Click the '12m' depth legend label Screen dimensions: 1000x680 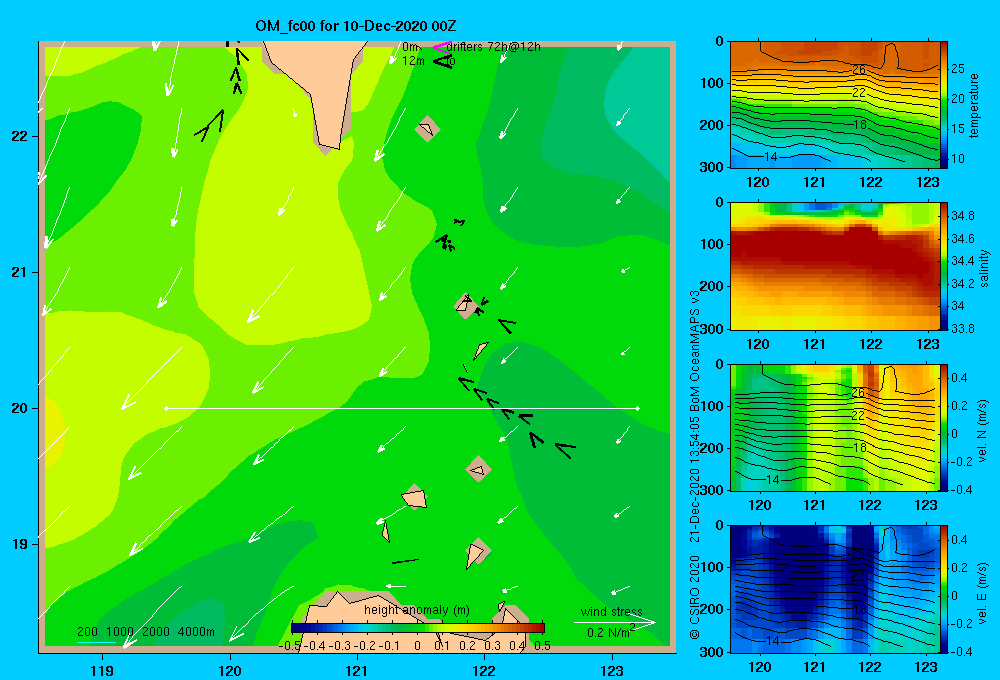(x=413, y=61)
